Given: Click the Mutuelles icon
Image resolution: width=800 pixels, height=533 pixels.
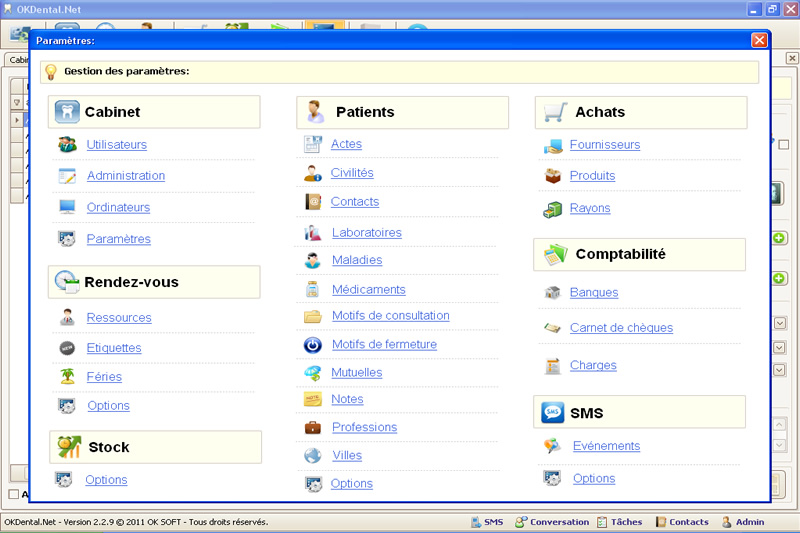Looking at the screenshot, I should pyautogui.click(x=312, y=373).
